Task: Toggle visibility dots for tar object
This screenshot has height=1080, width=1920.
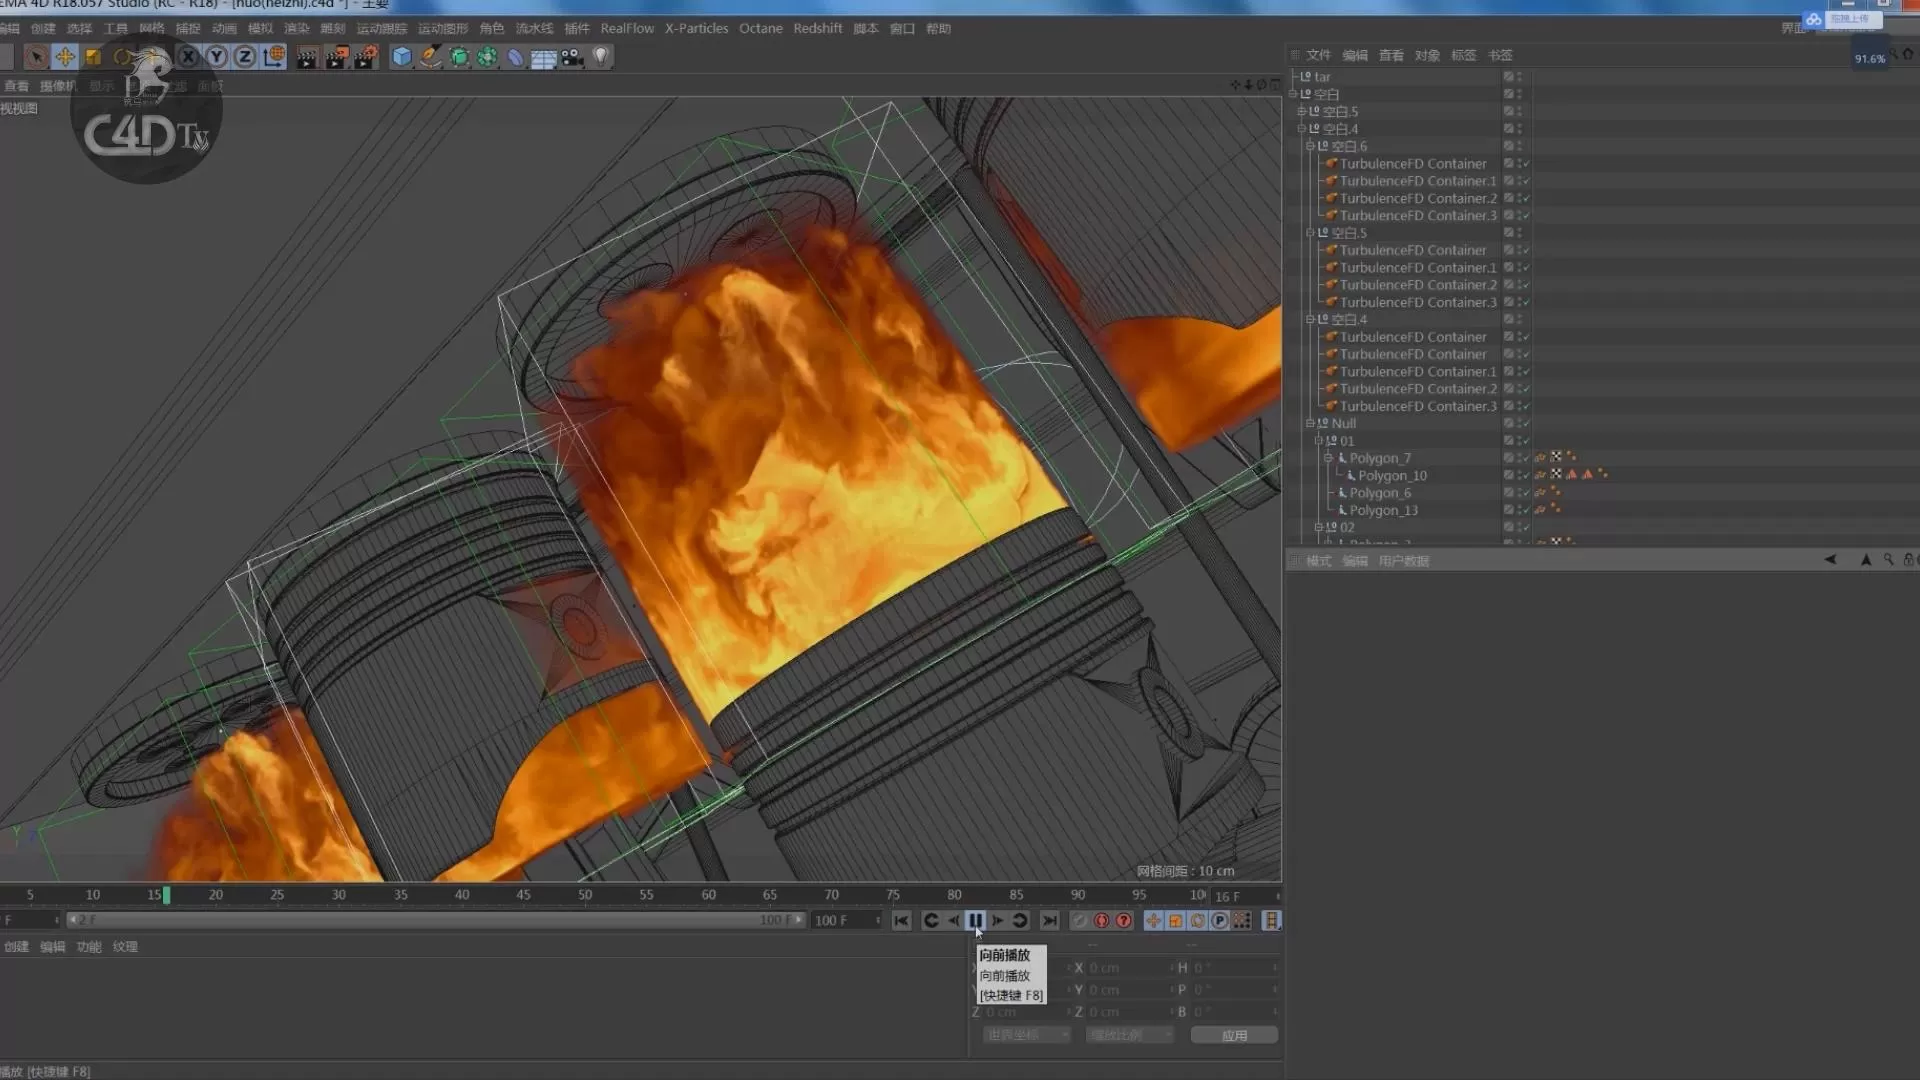Action: pos(1519,77)
